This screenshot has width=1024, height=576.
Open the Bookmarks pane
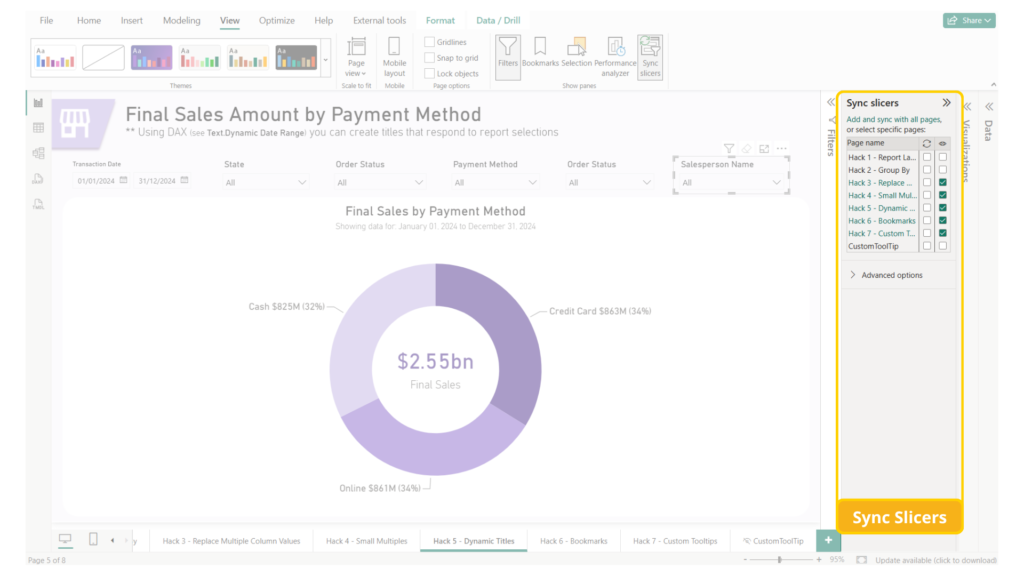(x=540, y=53)
